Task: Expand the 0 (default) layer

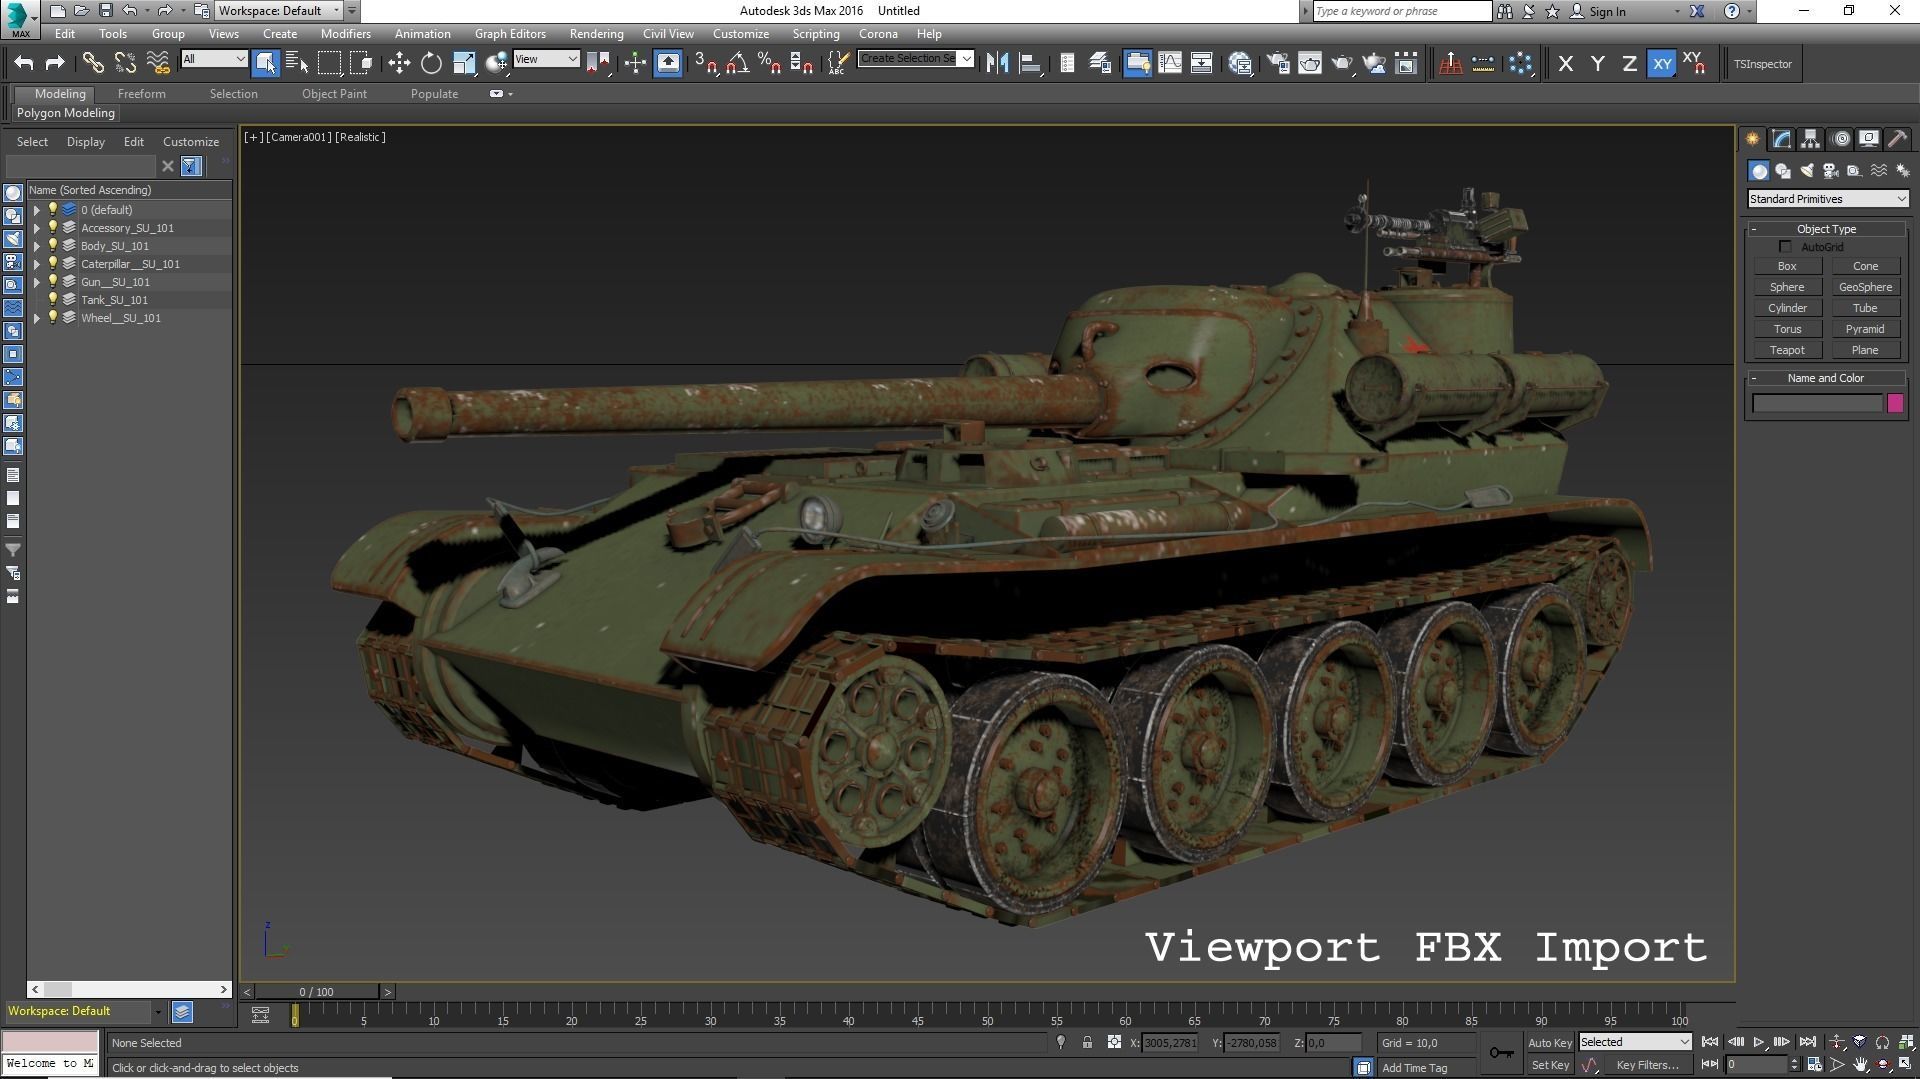Action: click(x=37, y=210)
